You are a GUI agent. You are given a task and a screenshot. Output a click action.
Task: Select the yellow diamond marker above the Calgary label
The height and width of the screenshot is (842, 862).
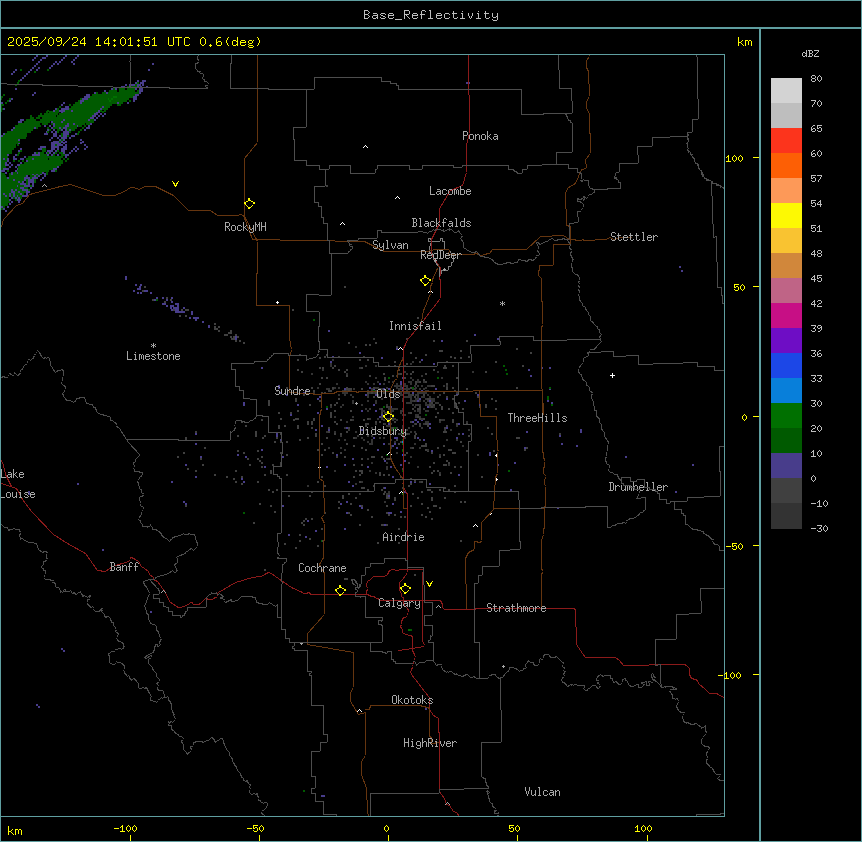pos(405,588)
